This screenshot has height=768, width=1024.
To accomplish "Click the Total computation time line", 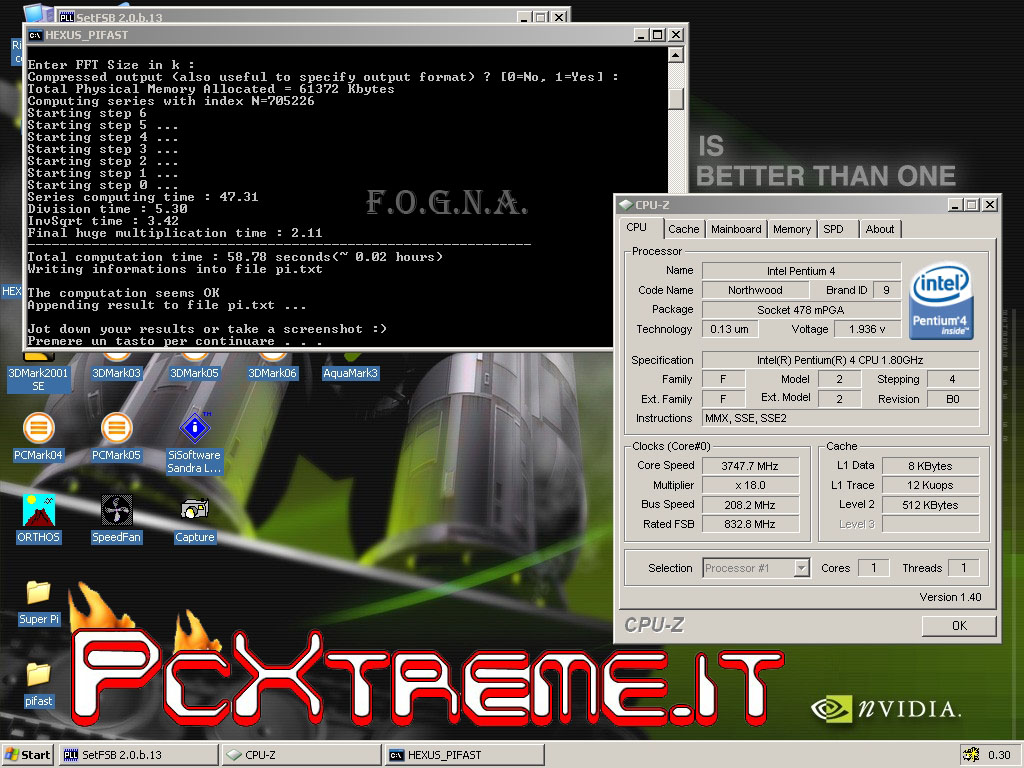I will pos(235,257).
